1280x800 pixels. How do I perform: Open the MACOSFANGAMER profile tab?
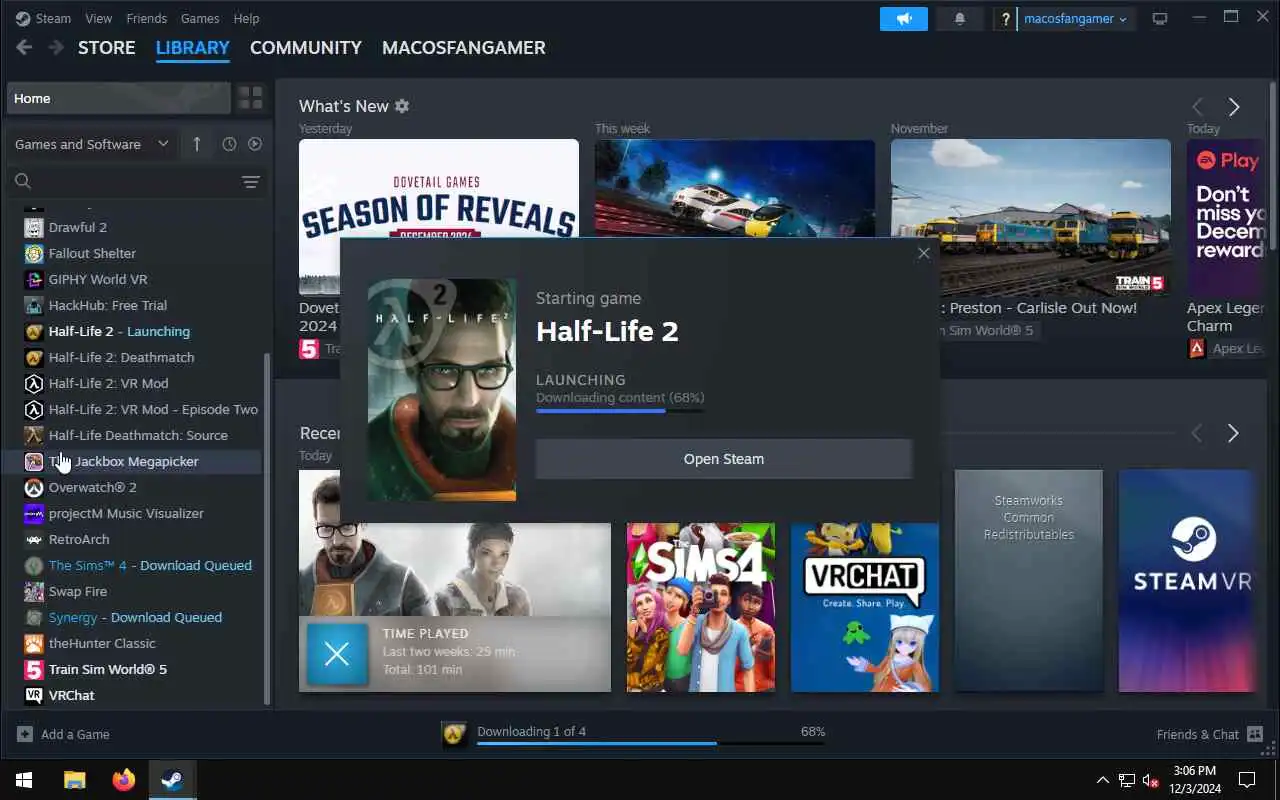pyautogui.click(x=464, y=48)
